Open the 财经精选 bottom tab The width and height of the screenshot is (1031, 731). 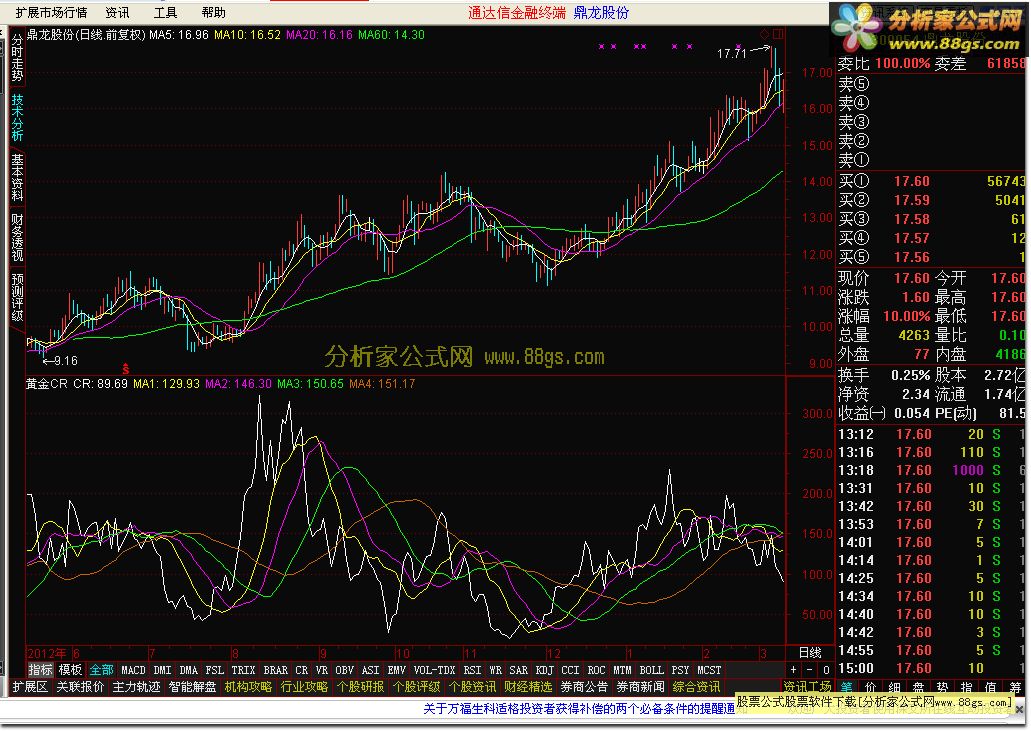click(x=528, y=687)
